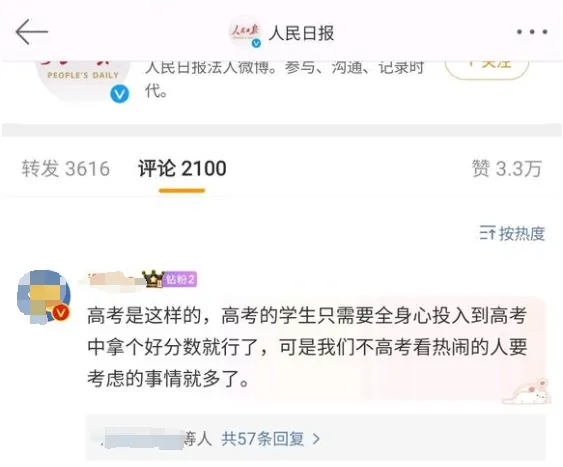Open the 共57条回复 replies link
Screen dimensions: 563x467
[x=262, y=439]
